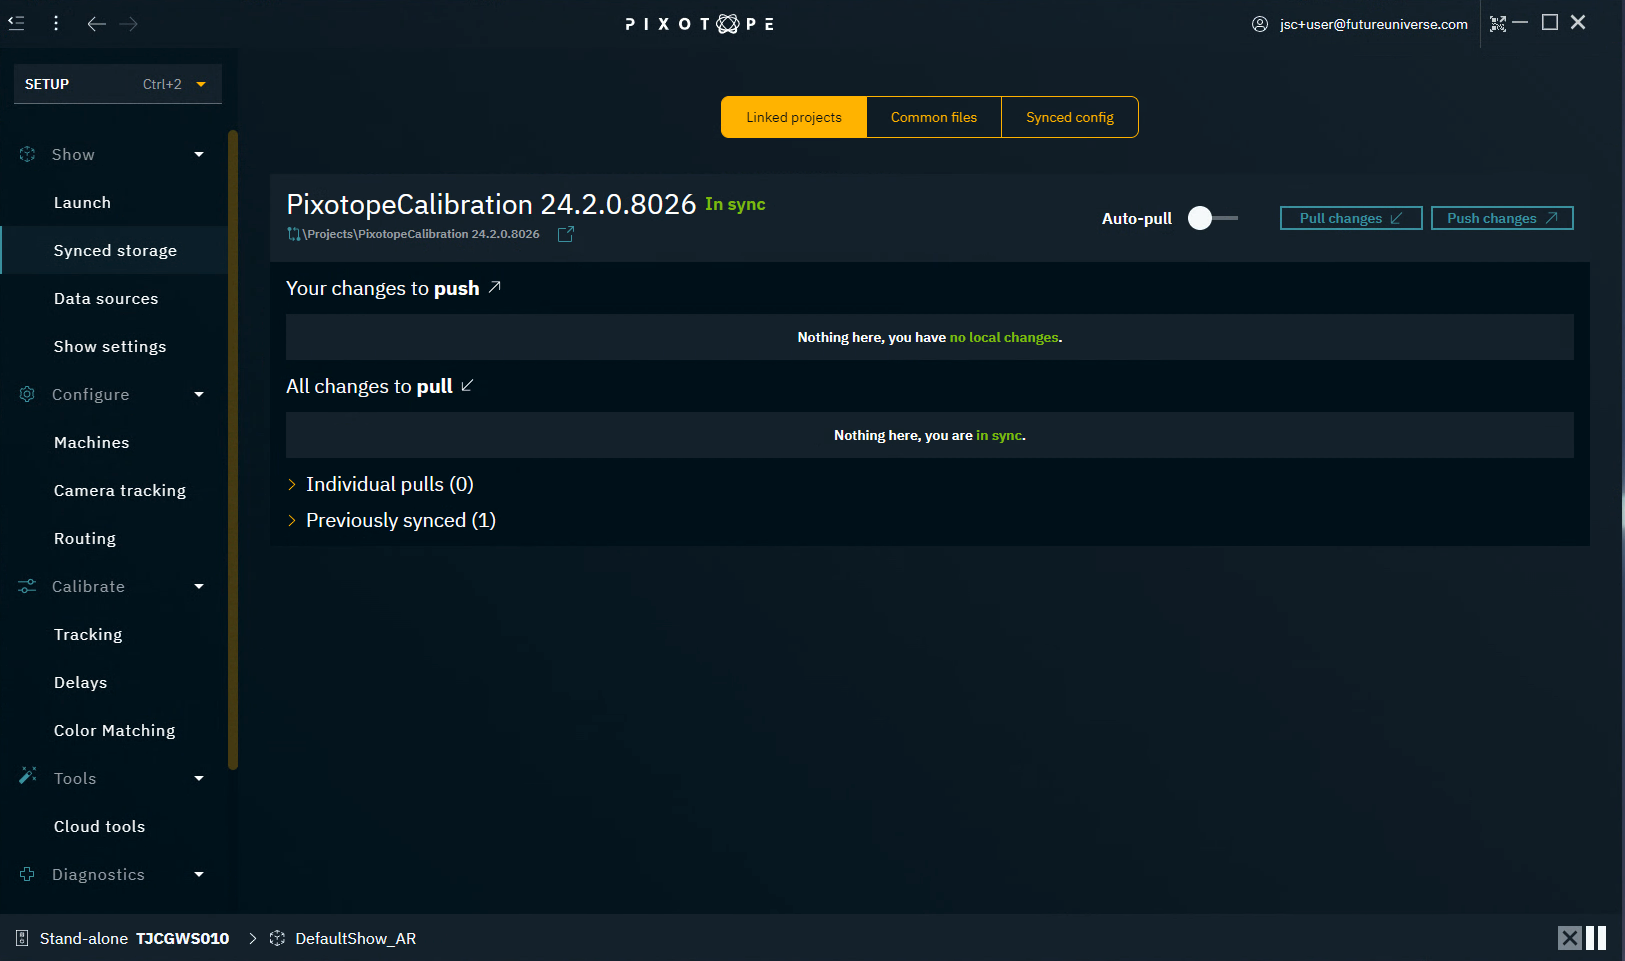
Task: Click the jsc+user@futureuniverse.com account
Action: click(x=1374, y=24)
